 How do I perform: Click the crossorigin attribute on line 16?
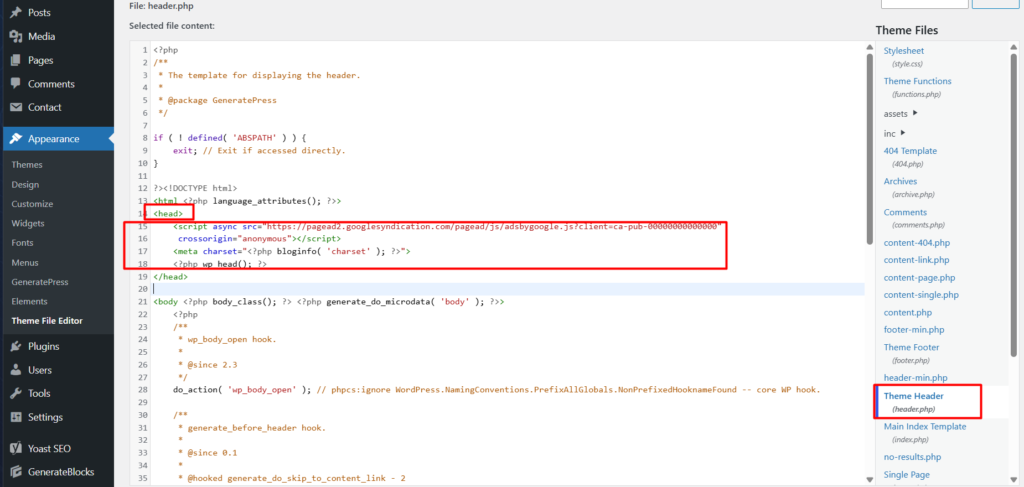point(234,239)
